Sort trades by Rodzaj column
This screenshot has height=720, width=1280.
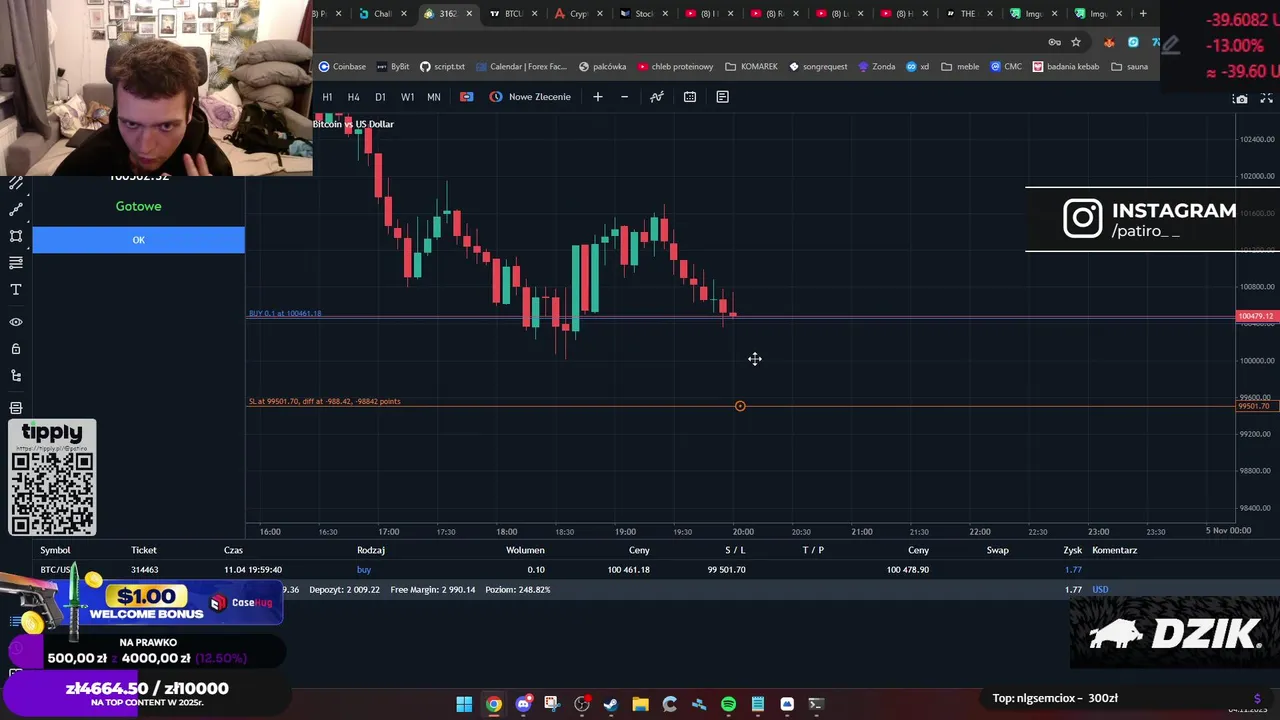tap(371, 550)
